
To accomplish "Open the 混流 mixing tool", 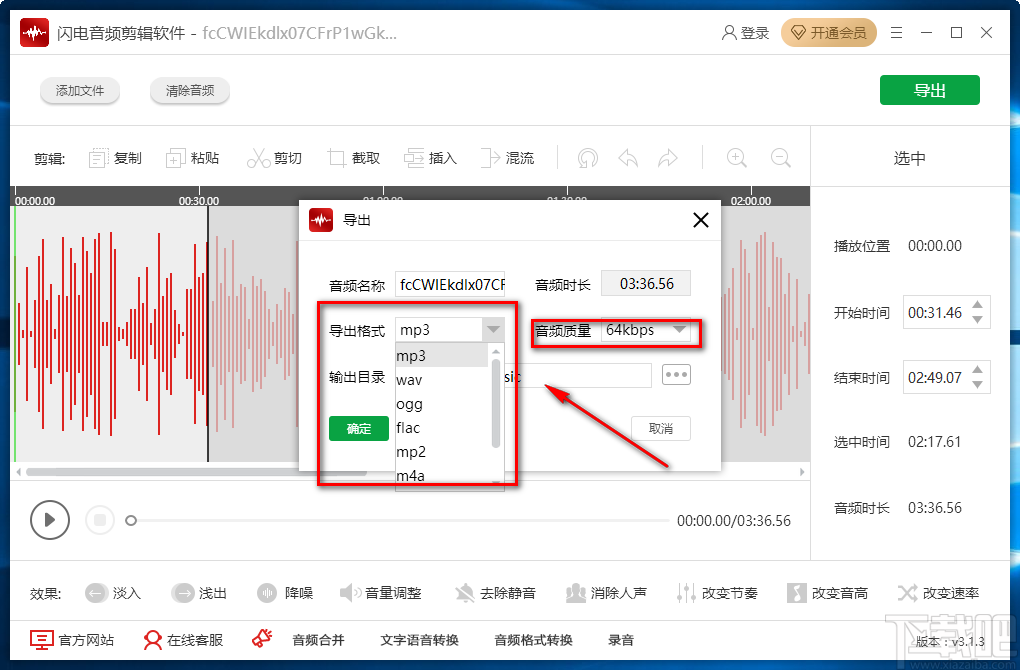I will pos(508,157).
